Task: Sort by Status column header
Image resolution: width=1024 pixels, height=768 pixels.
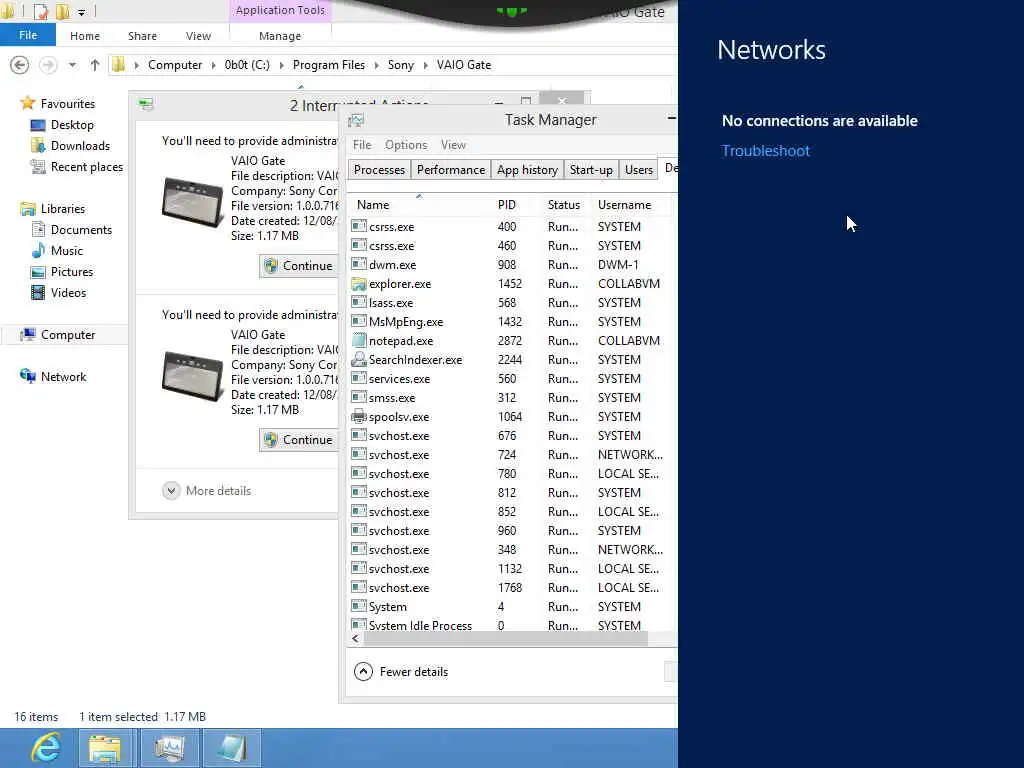Action: (x=566, y=204)
